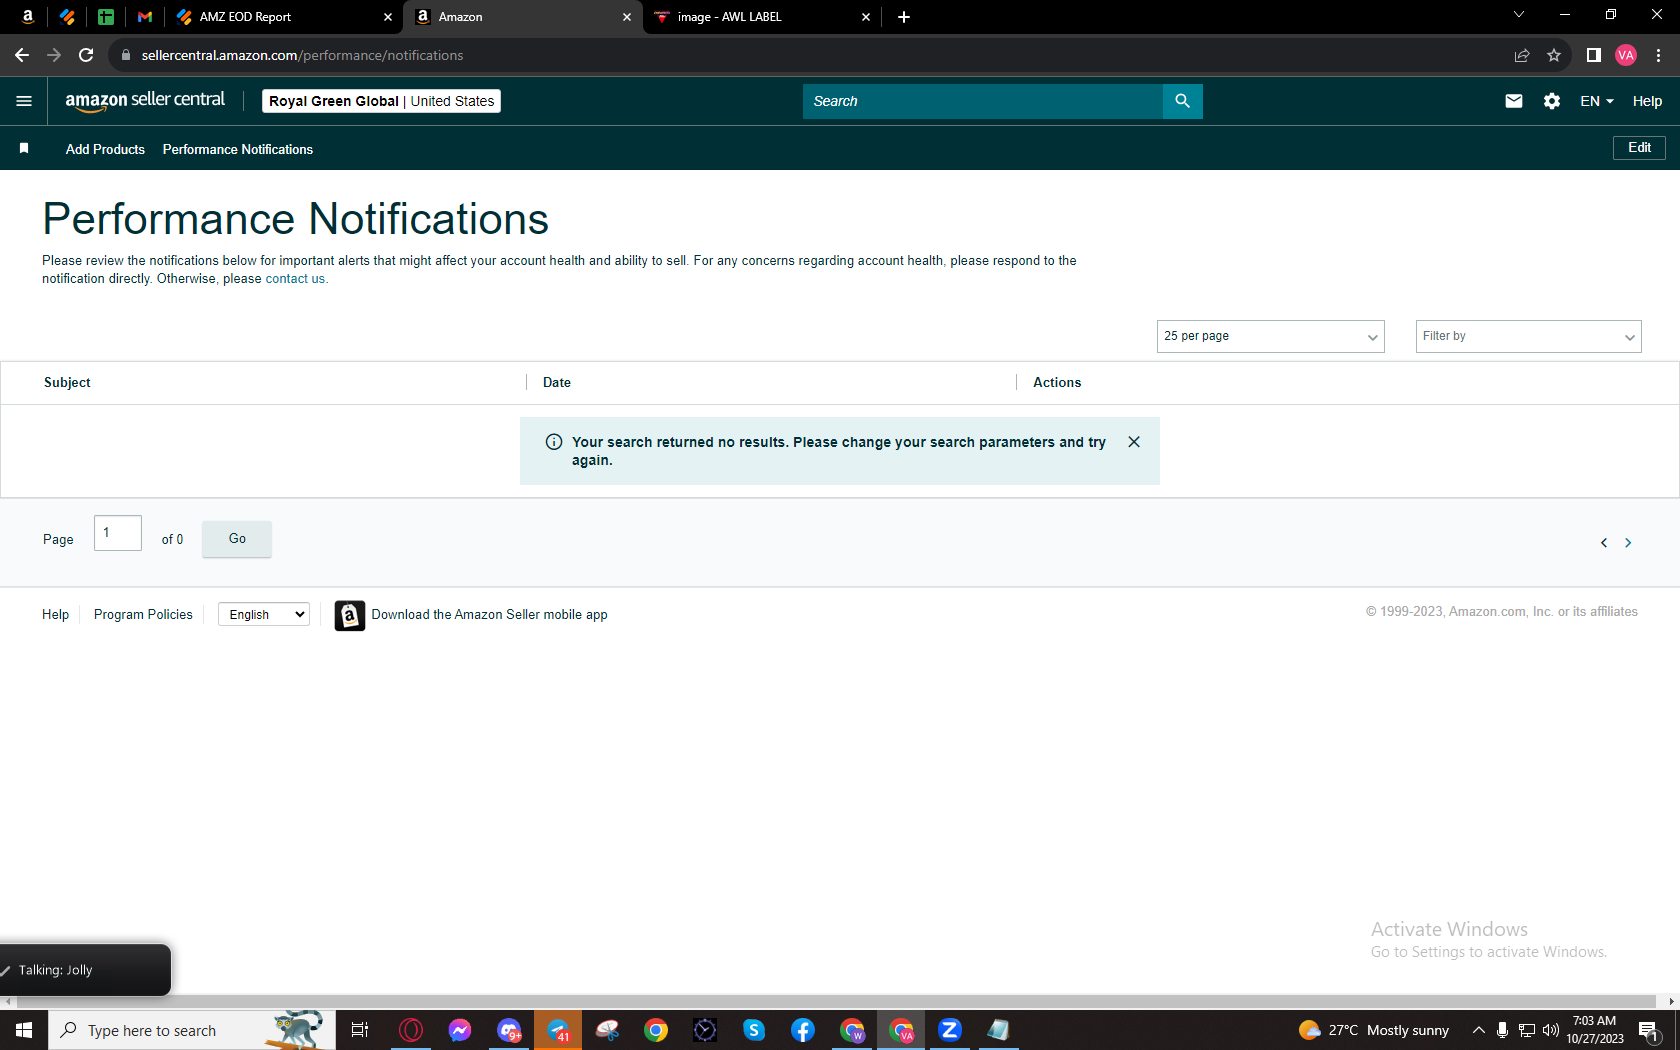
Task: Close the AMZ EOD Report tab
Action: coord(388,17)
